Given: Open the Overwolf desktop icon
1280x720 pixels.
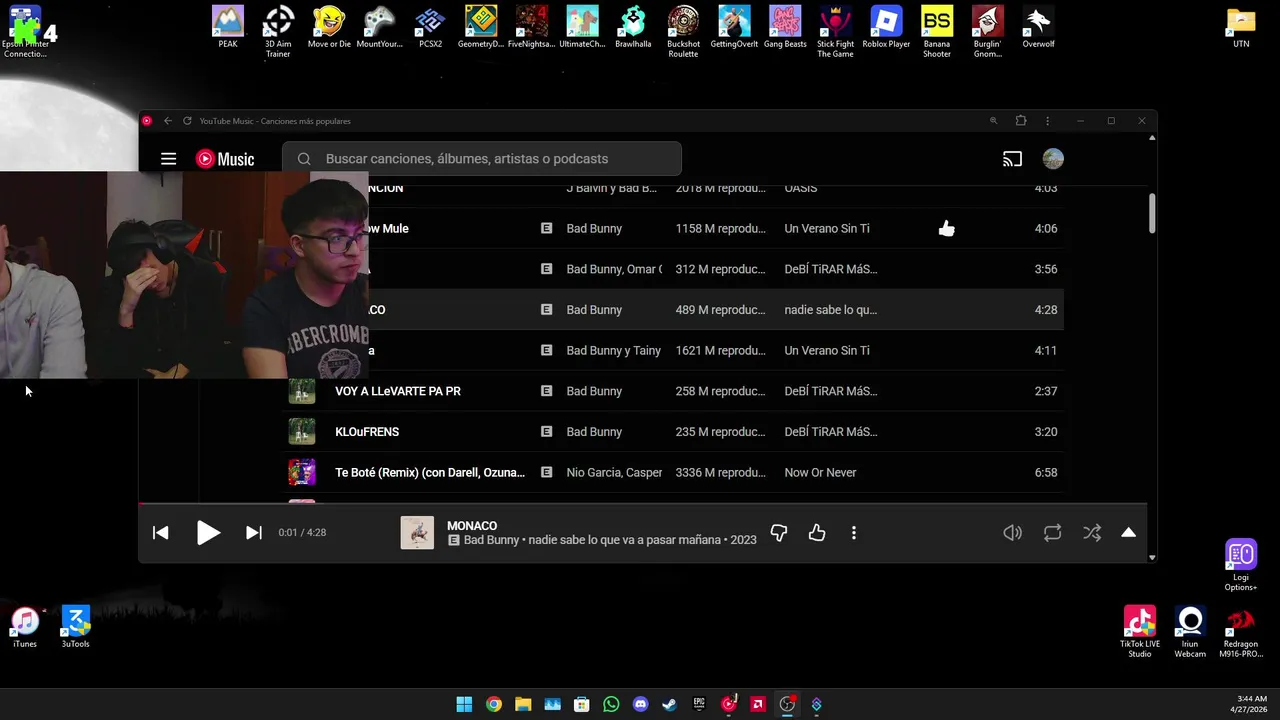Looking at the screenshot, I should pos(1038,27).
